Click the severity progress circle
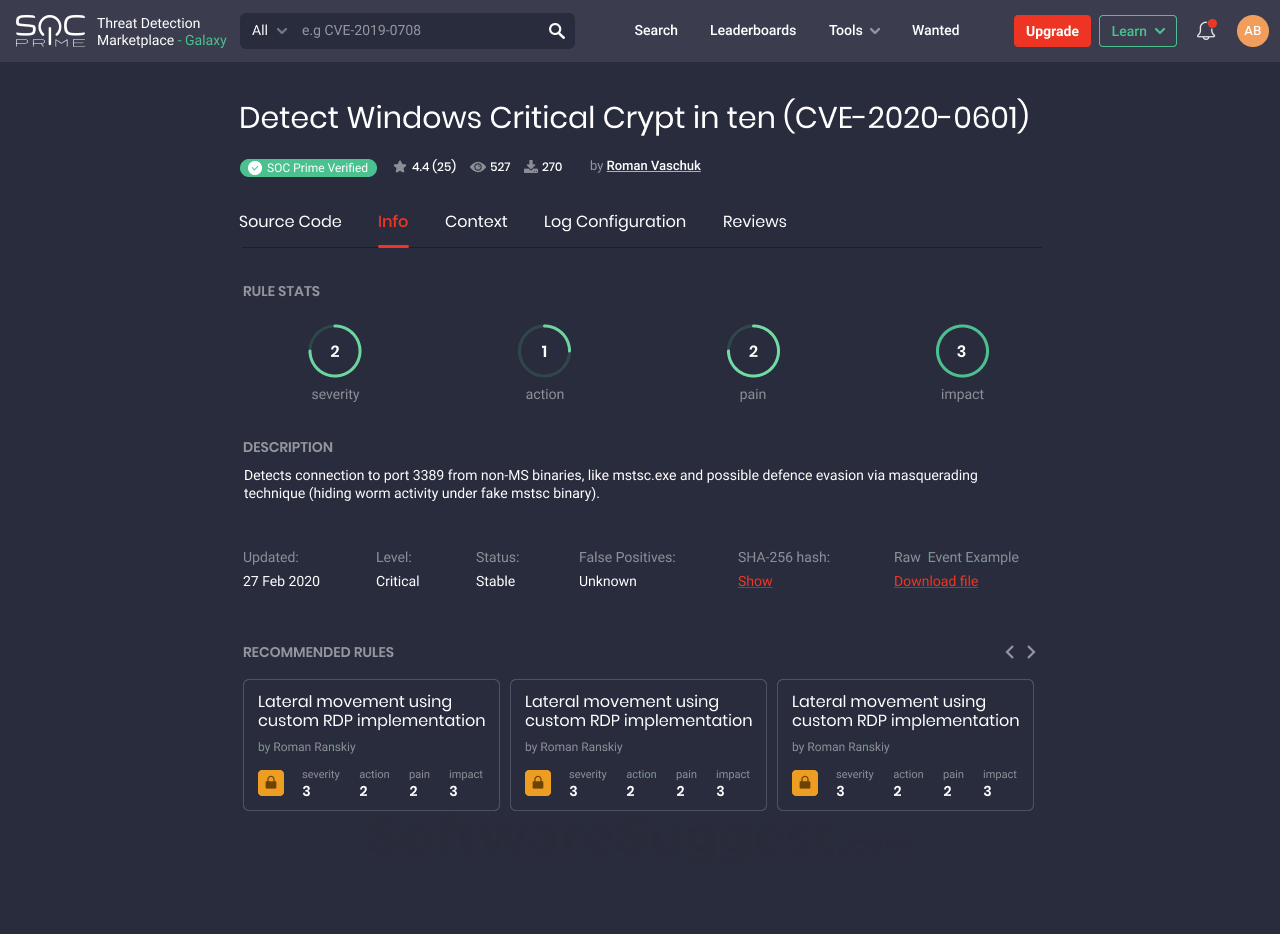The image size is (1280, 934). (x=335, y=350)
